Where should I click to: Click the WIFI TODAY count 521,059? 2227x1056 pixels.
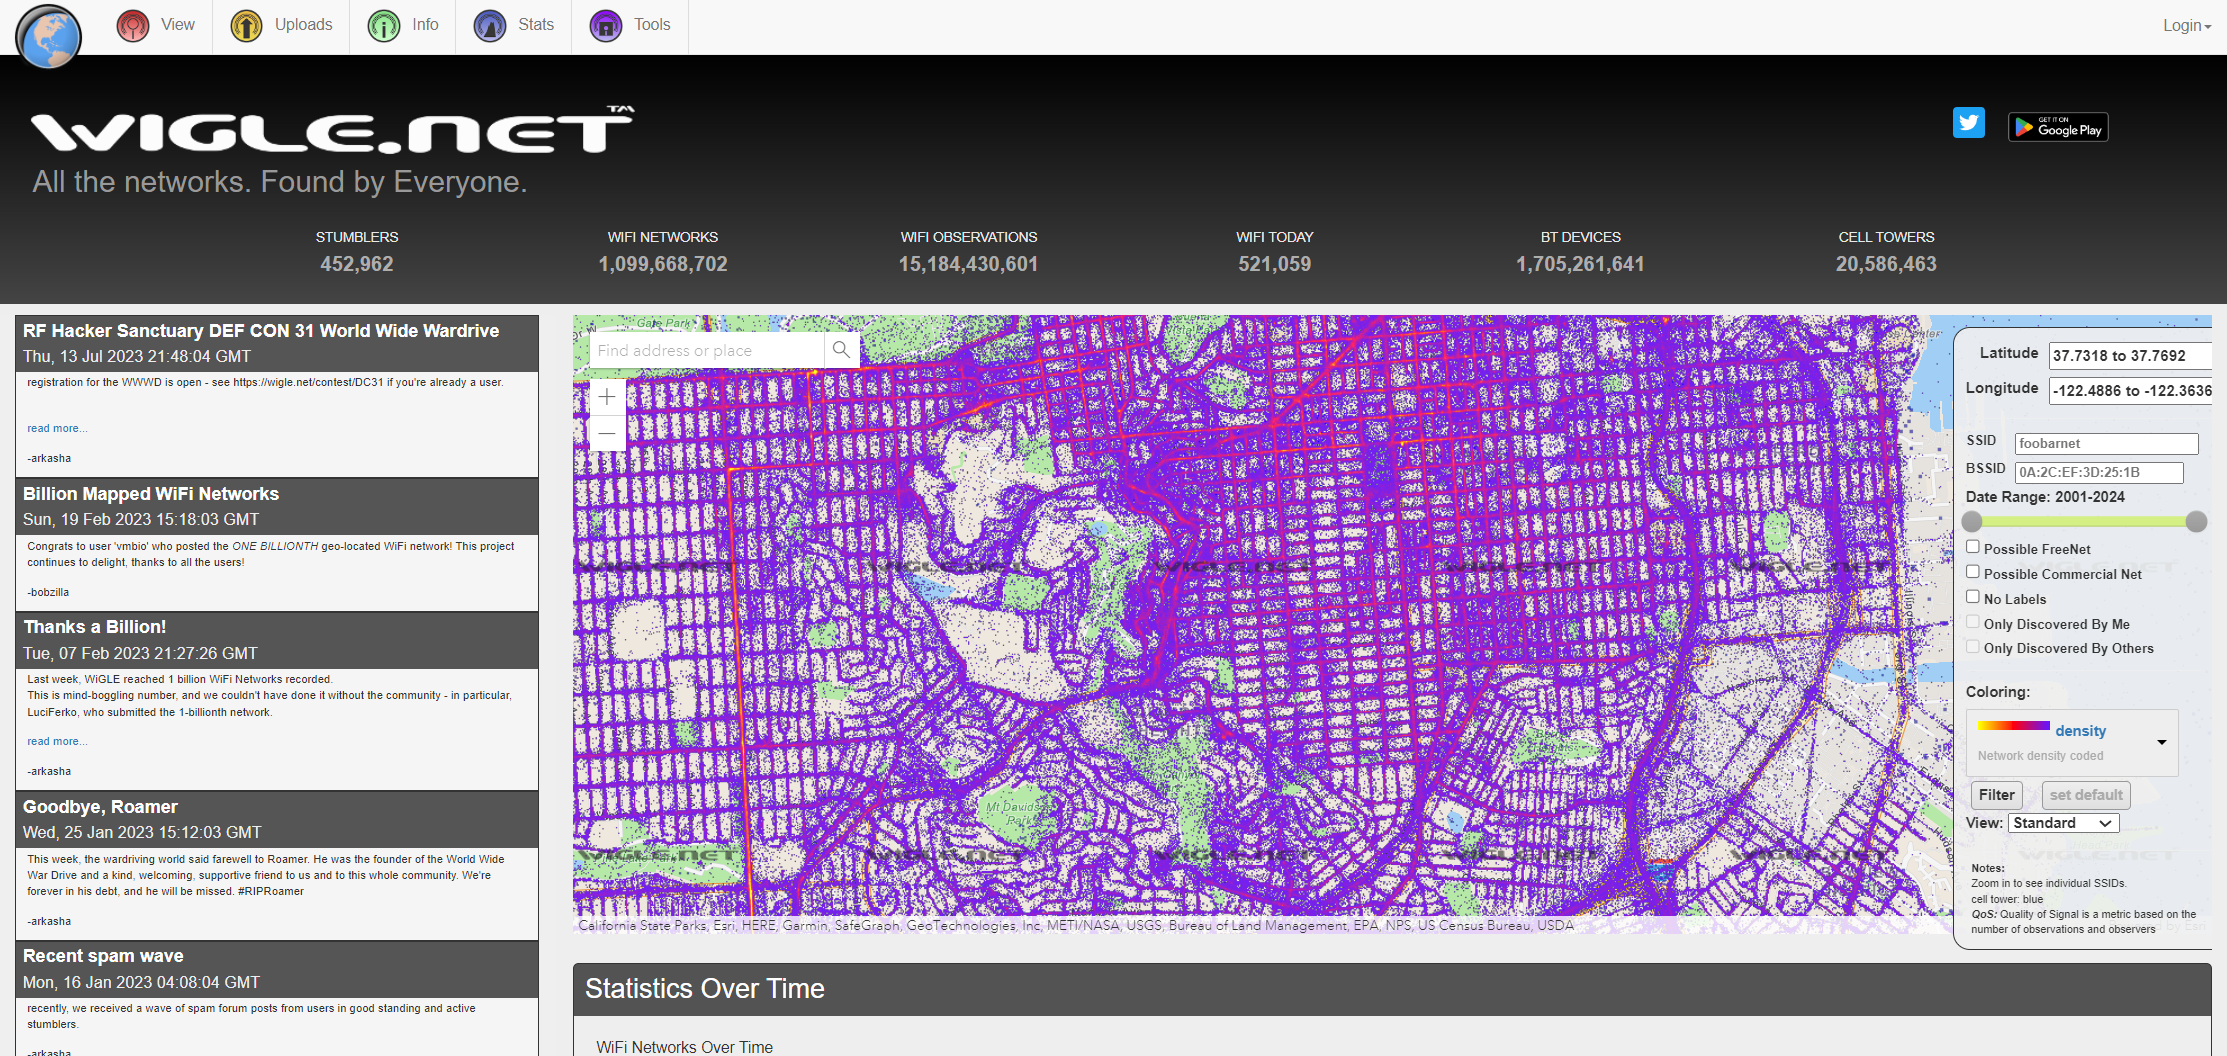[x=1274, y=264]
